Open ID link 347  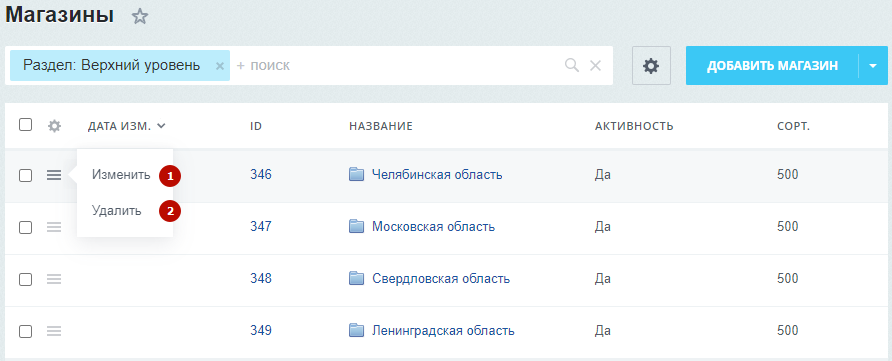(x=261, y=227)
